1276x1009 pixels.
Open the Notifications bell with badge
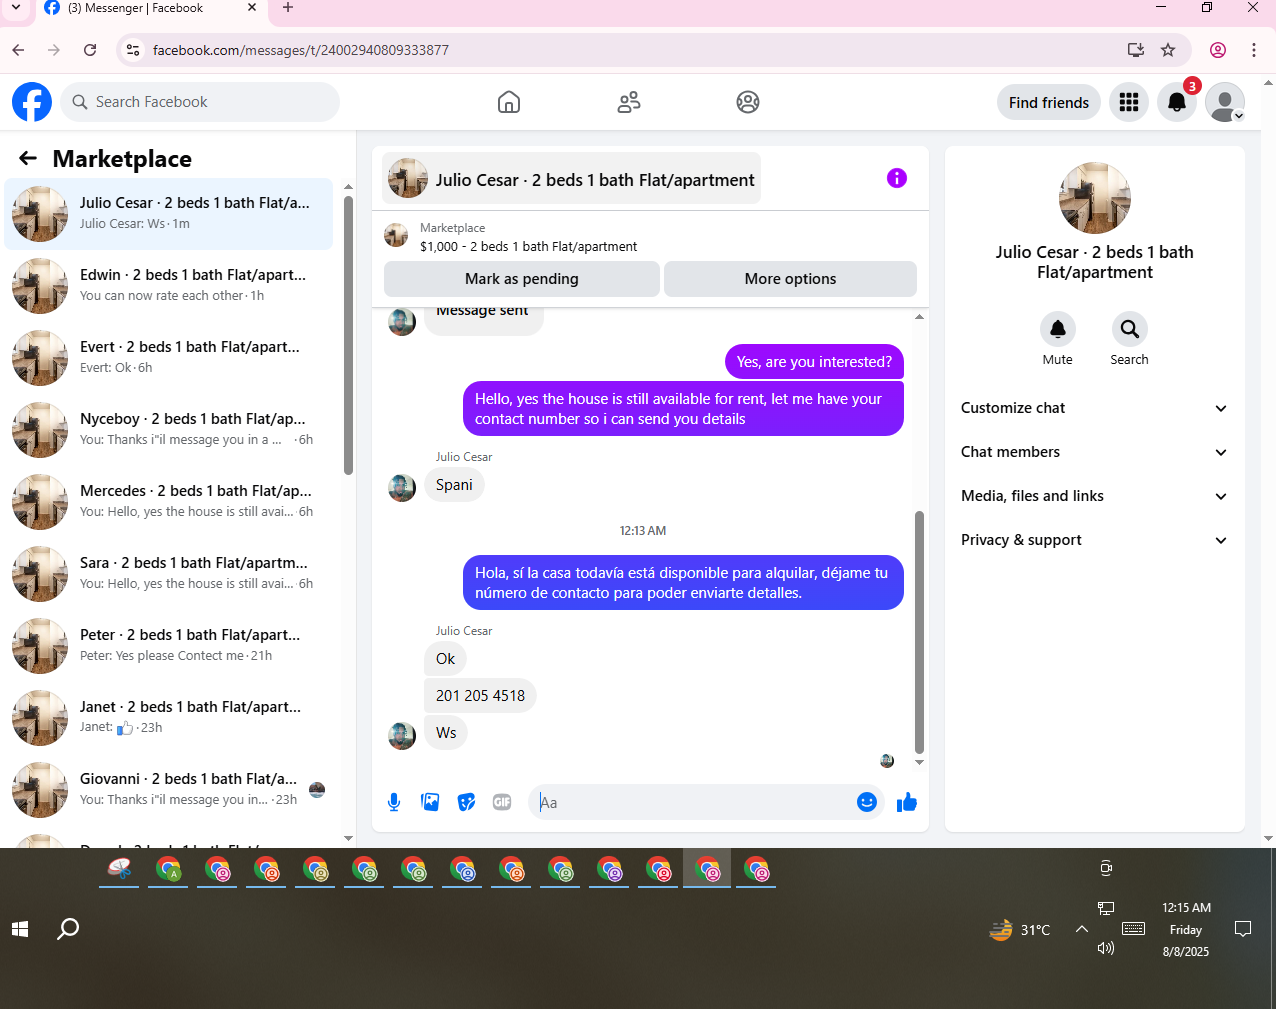pyautogui.click(x=1177, y=102)
